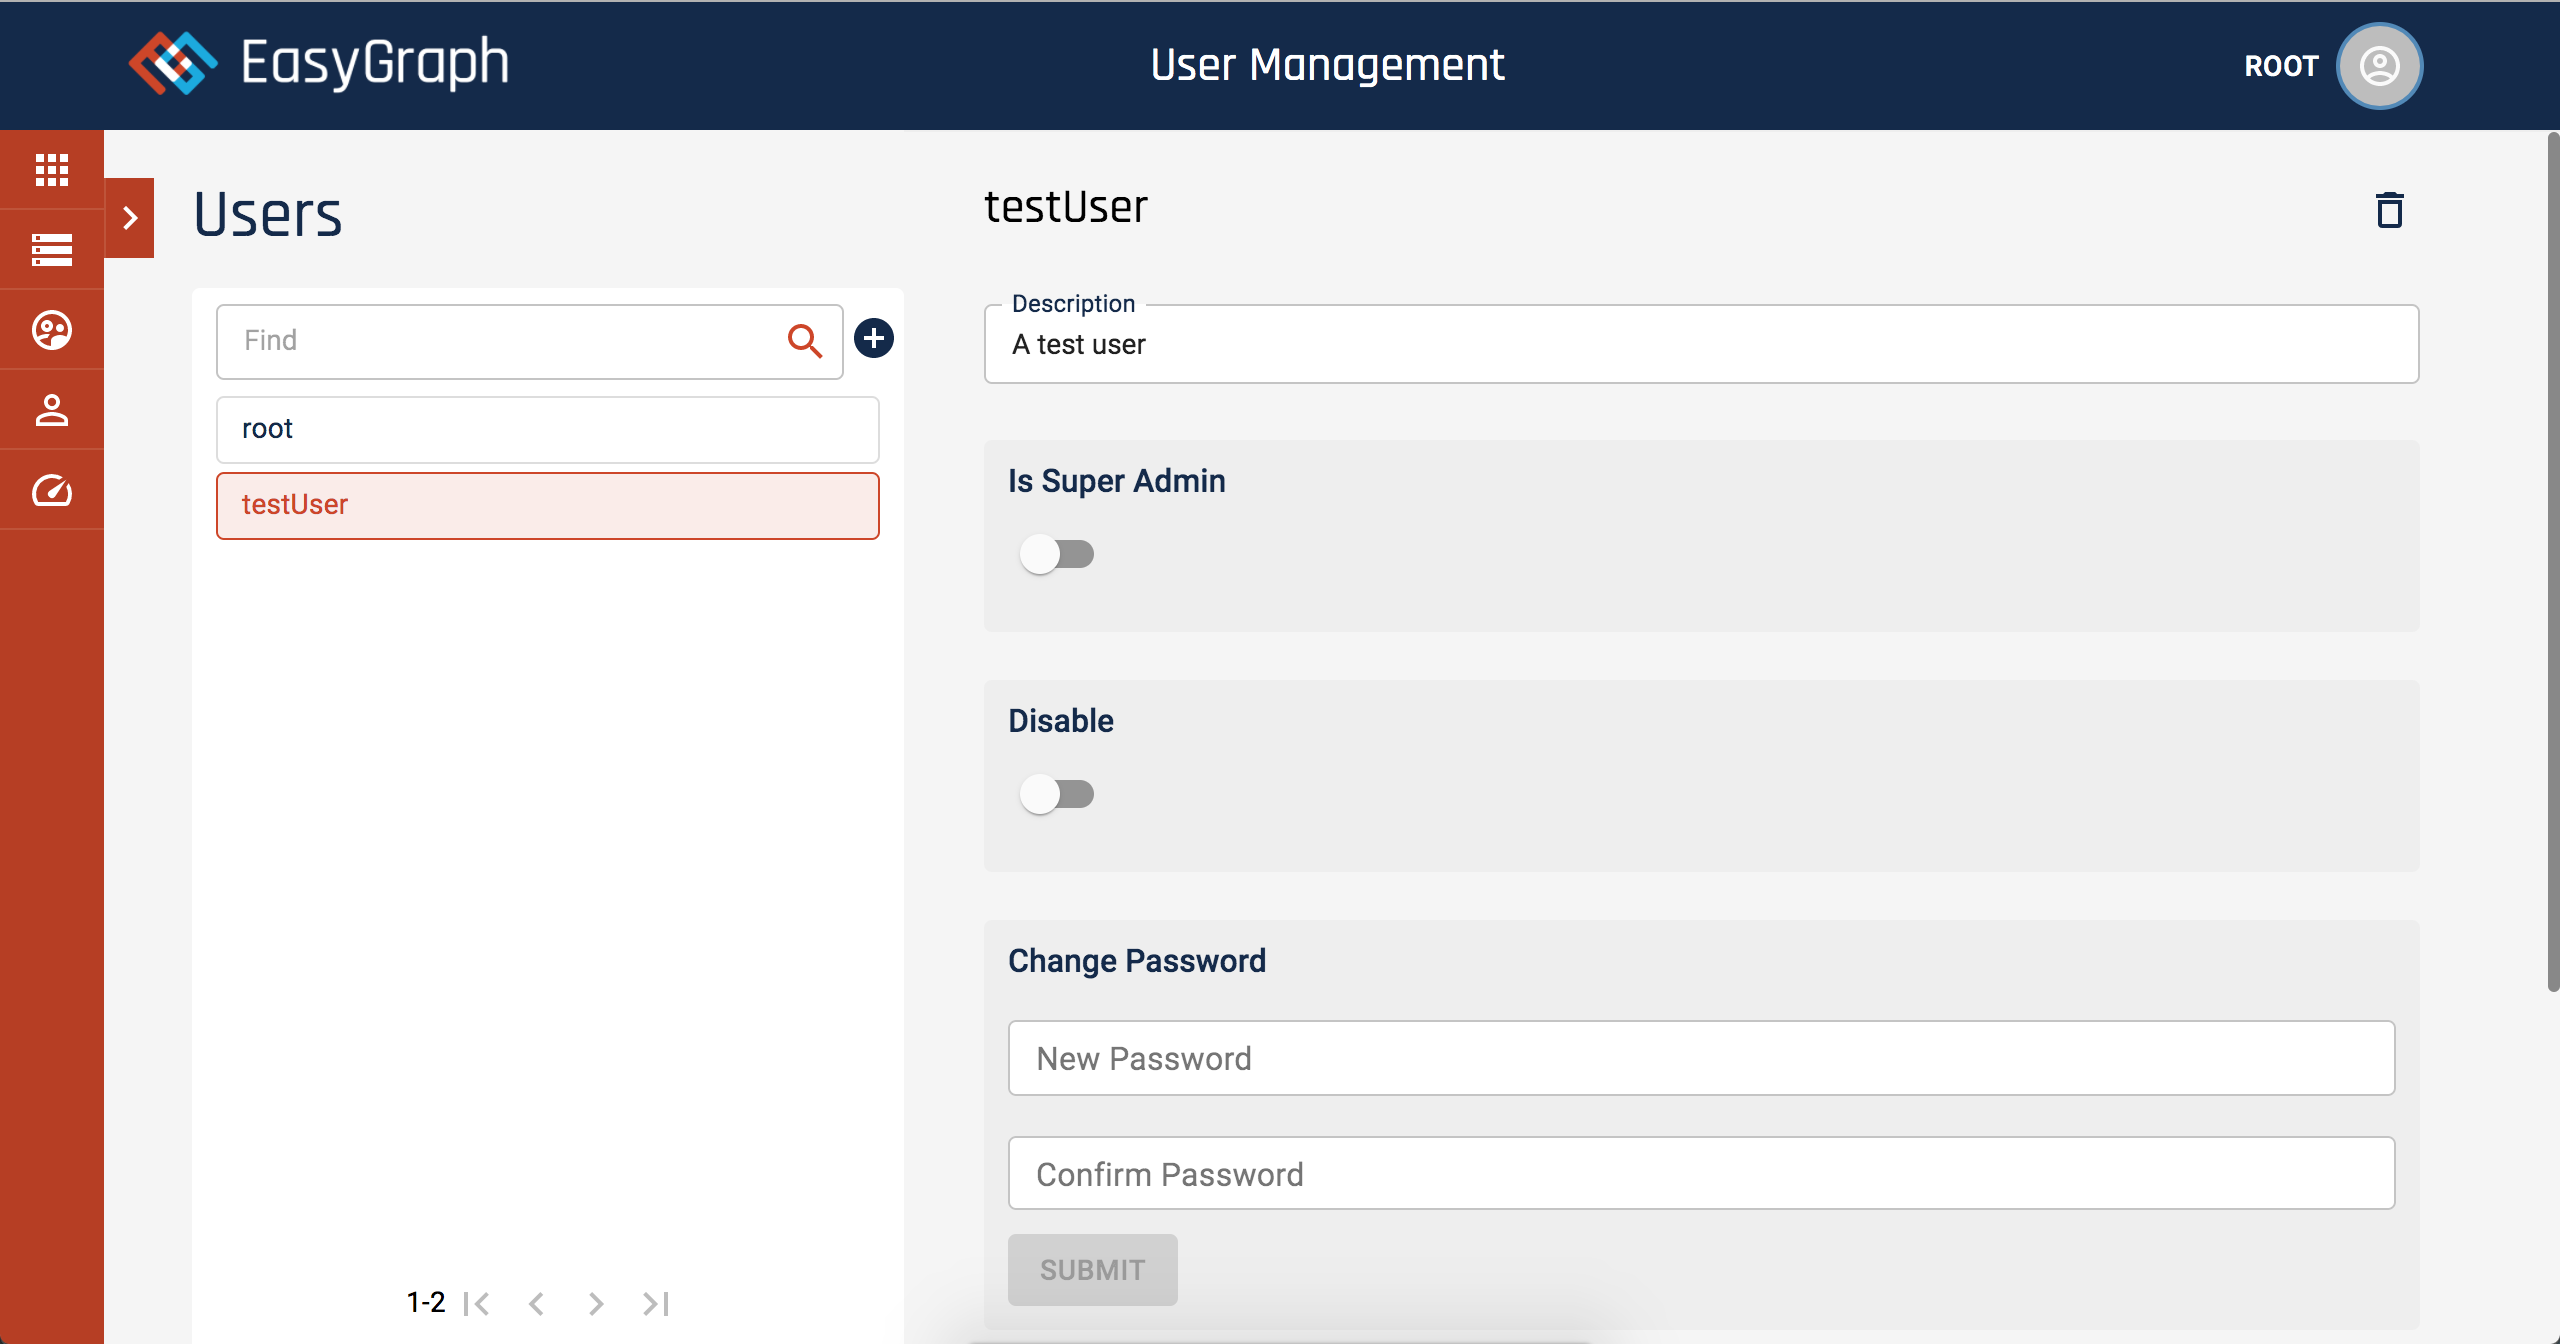This screenshot has width=2560, height=1344.
Task: Click the Find search field
Action: click(x=530, y=341)
